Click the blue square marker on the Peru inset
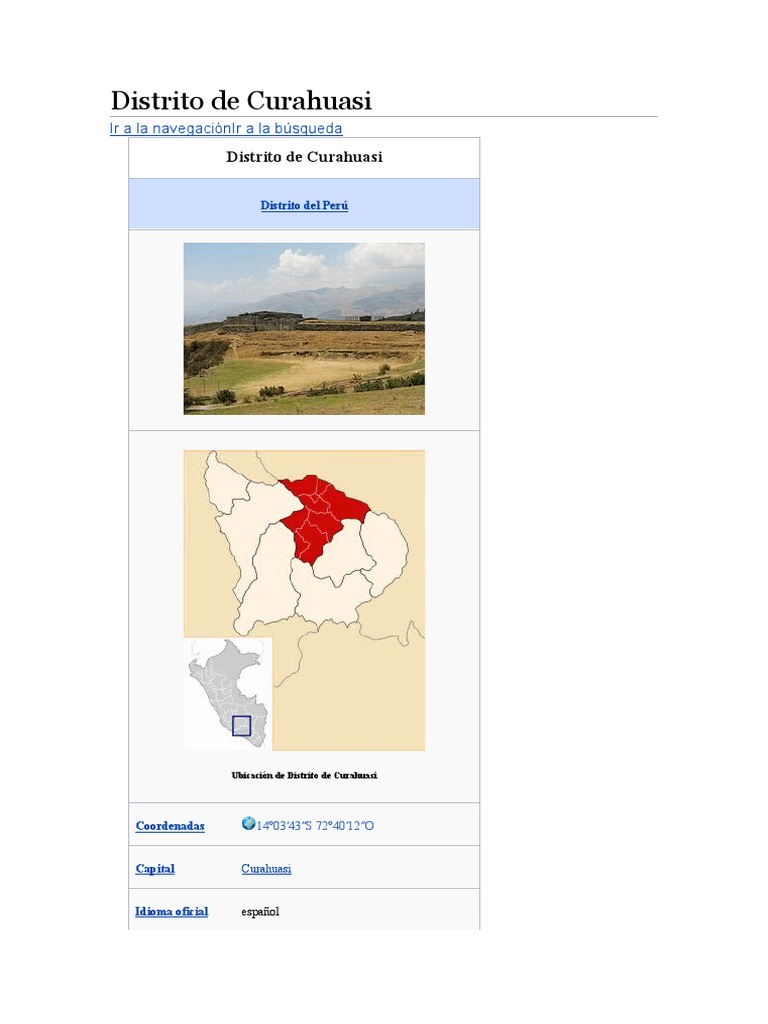The image size is (768, 1024). (x=241, y=726)
